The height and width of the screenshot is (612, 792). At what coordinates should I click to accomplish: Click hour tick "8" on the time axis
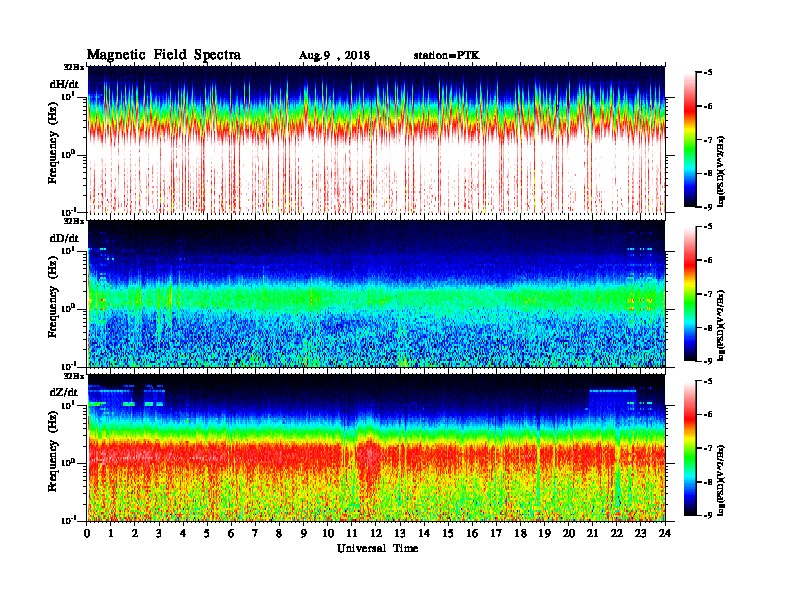(x=280, y=534)
